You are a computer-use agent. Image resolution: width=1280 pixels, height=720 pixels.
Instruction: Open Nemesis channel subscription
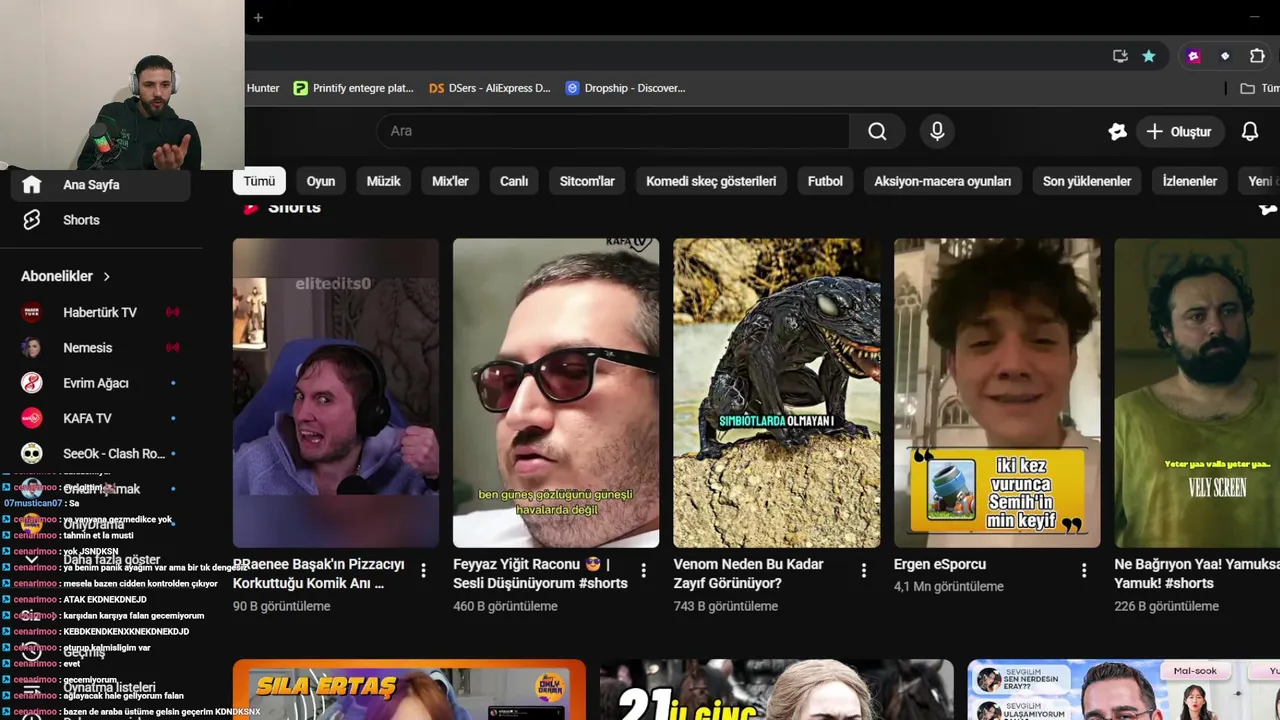[x=100, y=348]
